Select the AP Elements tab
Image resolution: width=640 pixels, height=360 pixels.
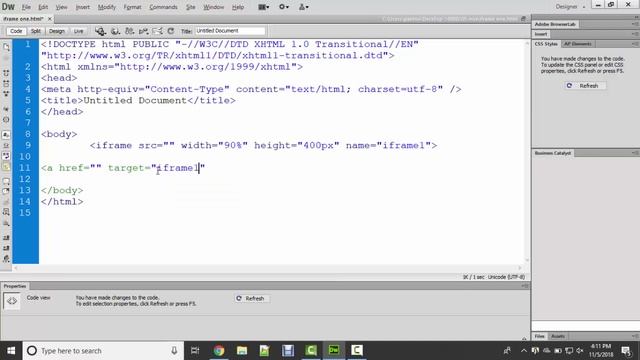click(x=578, y=44)
